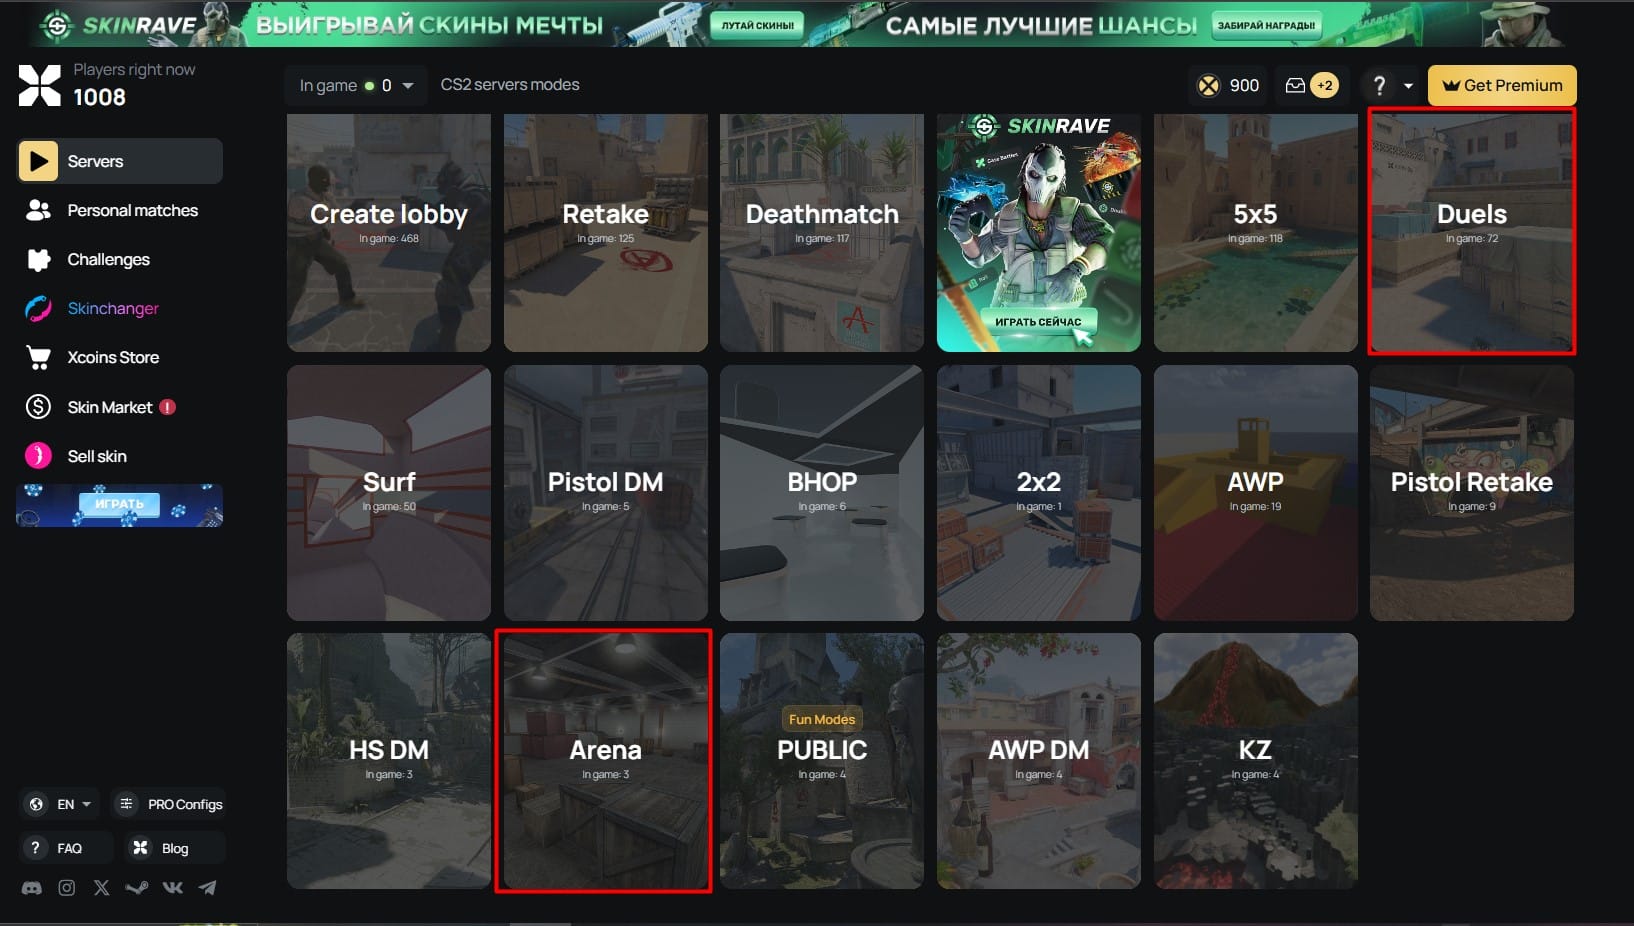This screenshot has height=926, width=1634.
Task: Select the Arena server mode tile
Action: [604, 760]
